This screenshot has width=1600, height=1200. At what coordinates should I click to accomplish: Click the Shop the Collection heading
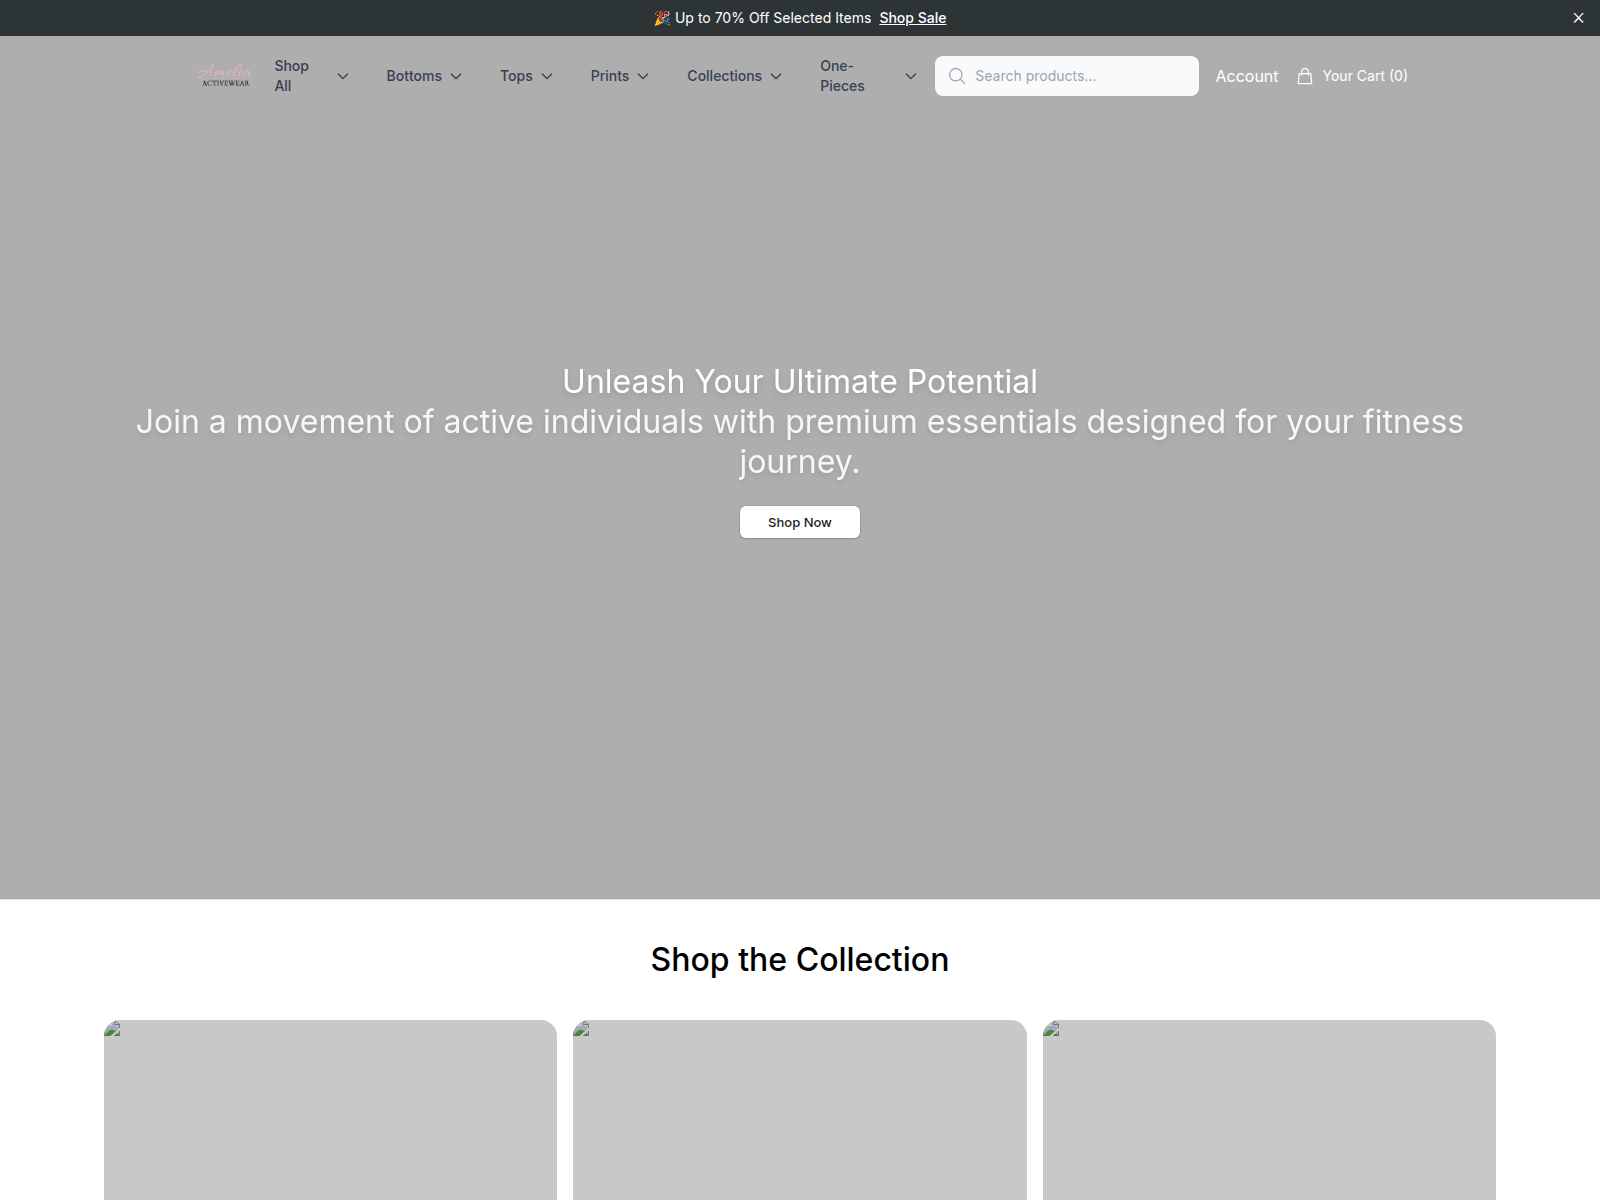[800, 960]
